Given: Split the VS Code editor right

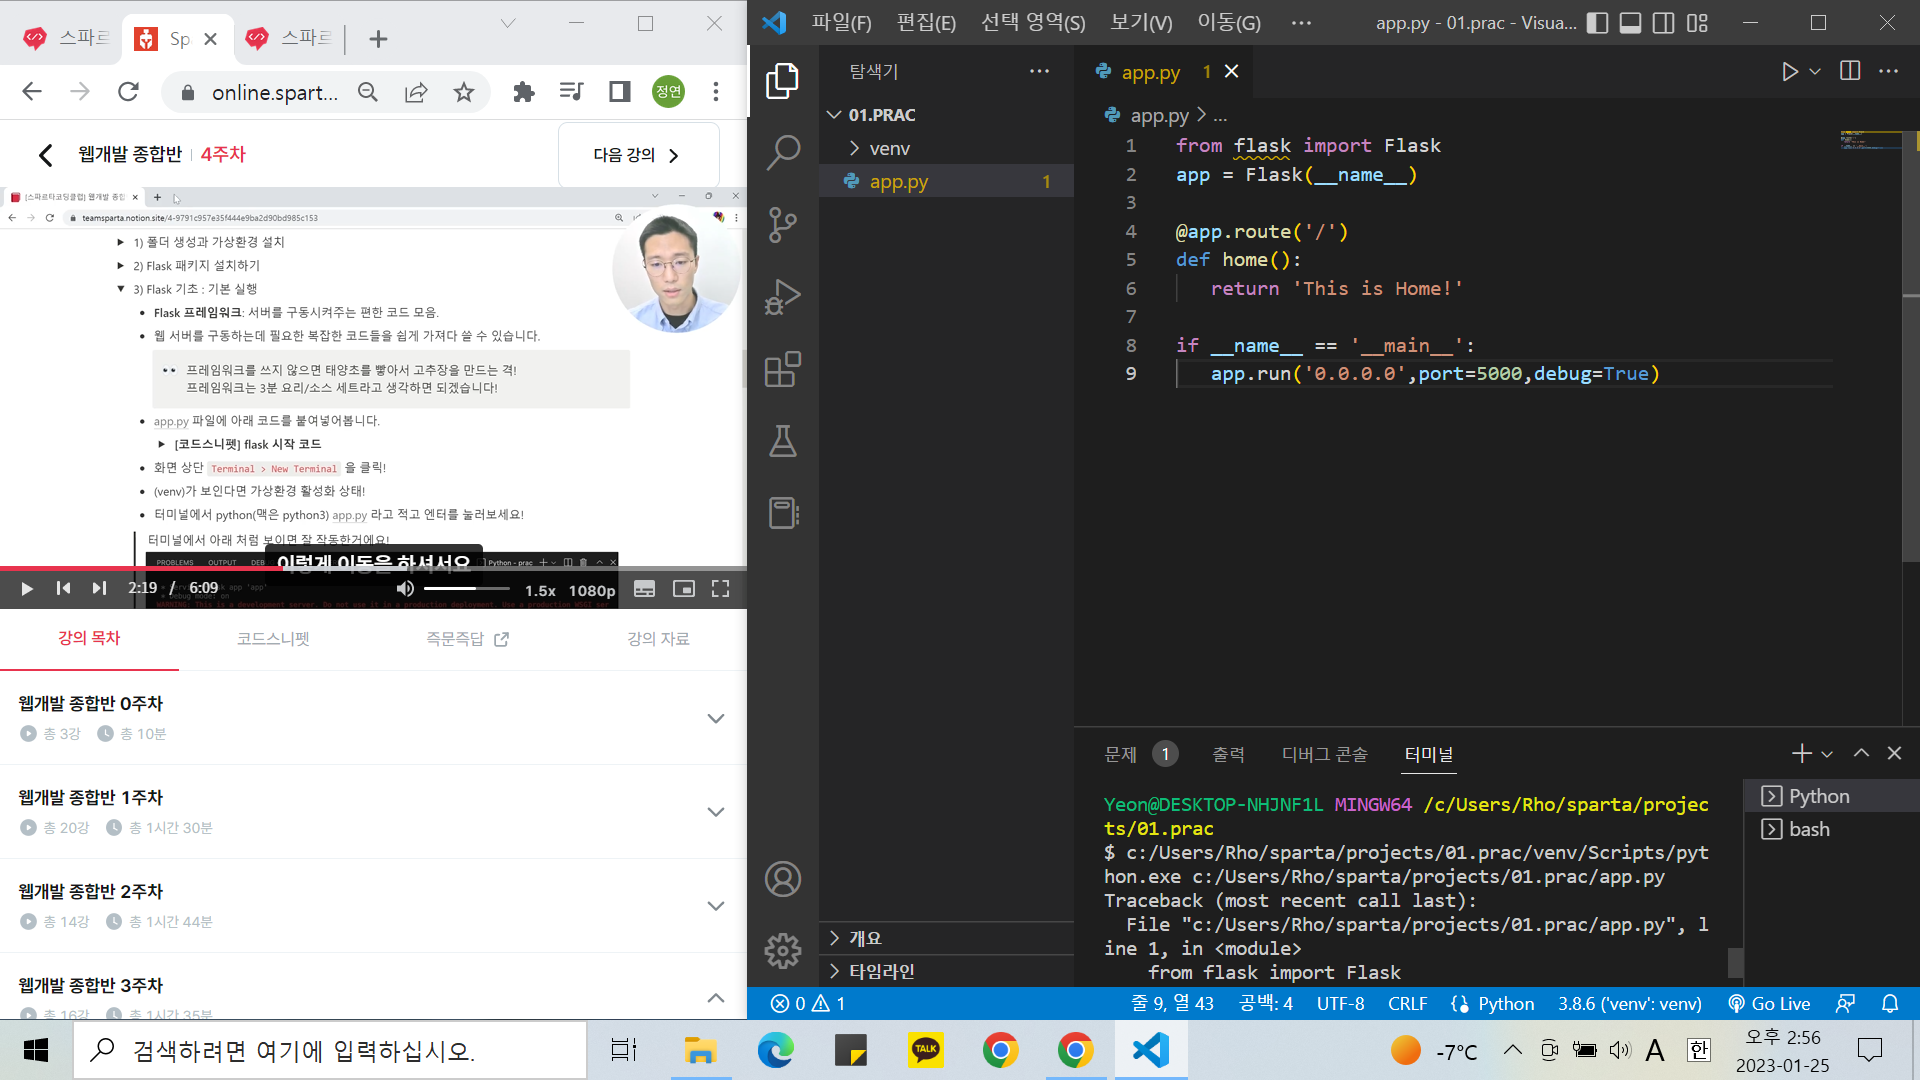Looking at the screenshot, I should [x=1850, y=71].
